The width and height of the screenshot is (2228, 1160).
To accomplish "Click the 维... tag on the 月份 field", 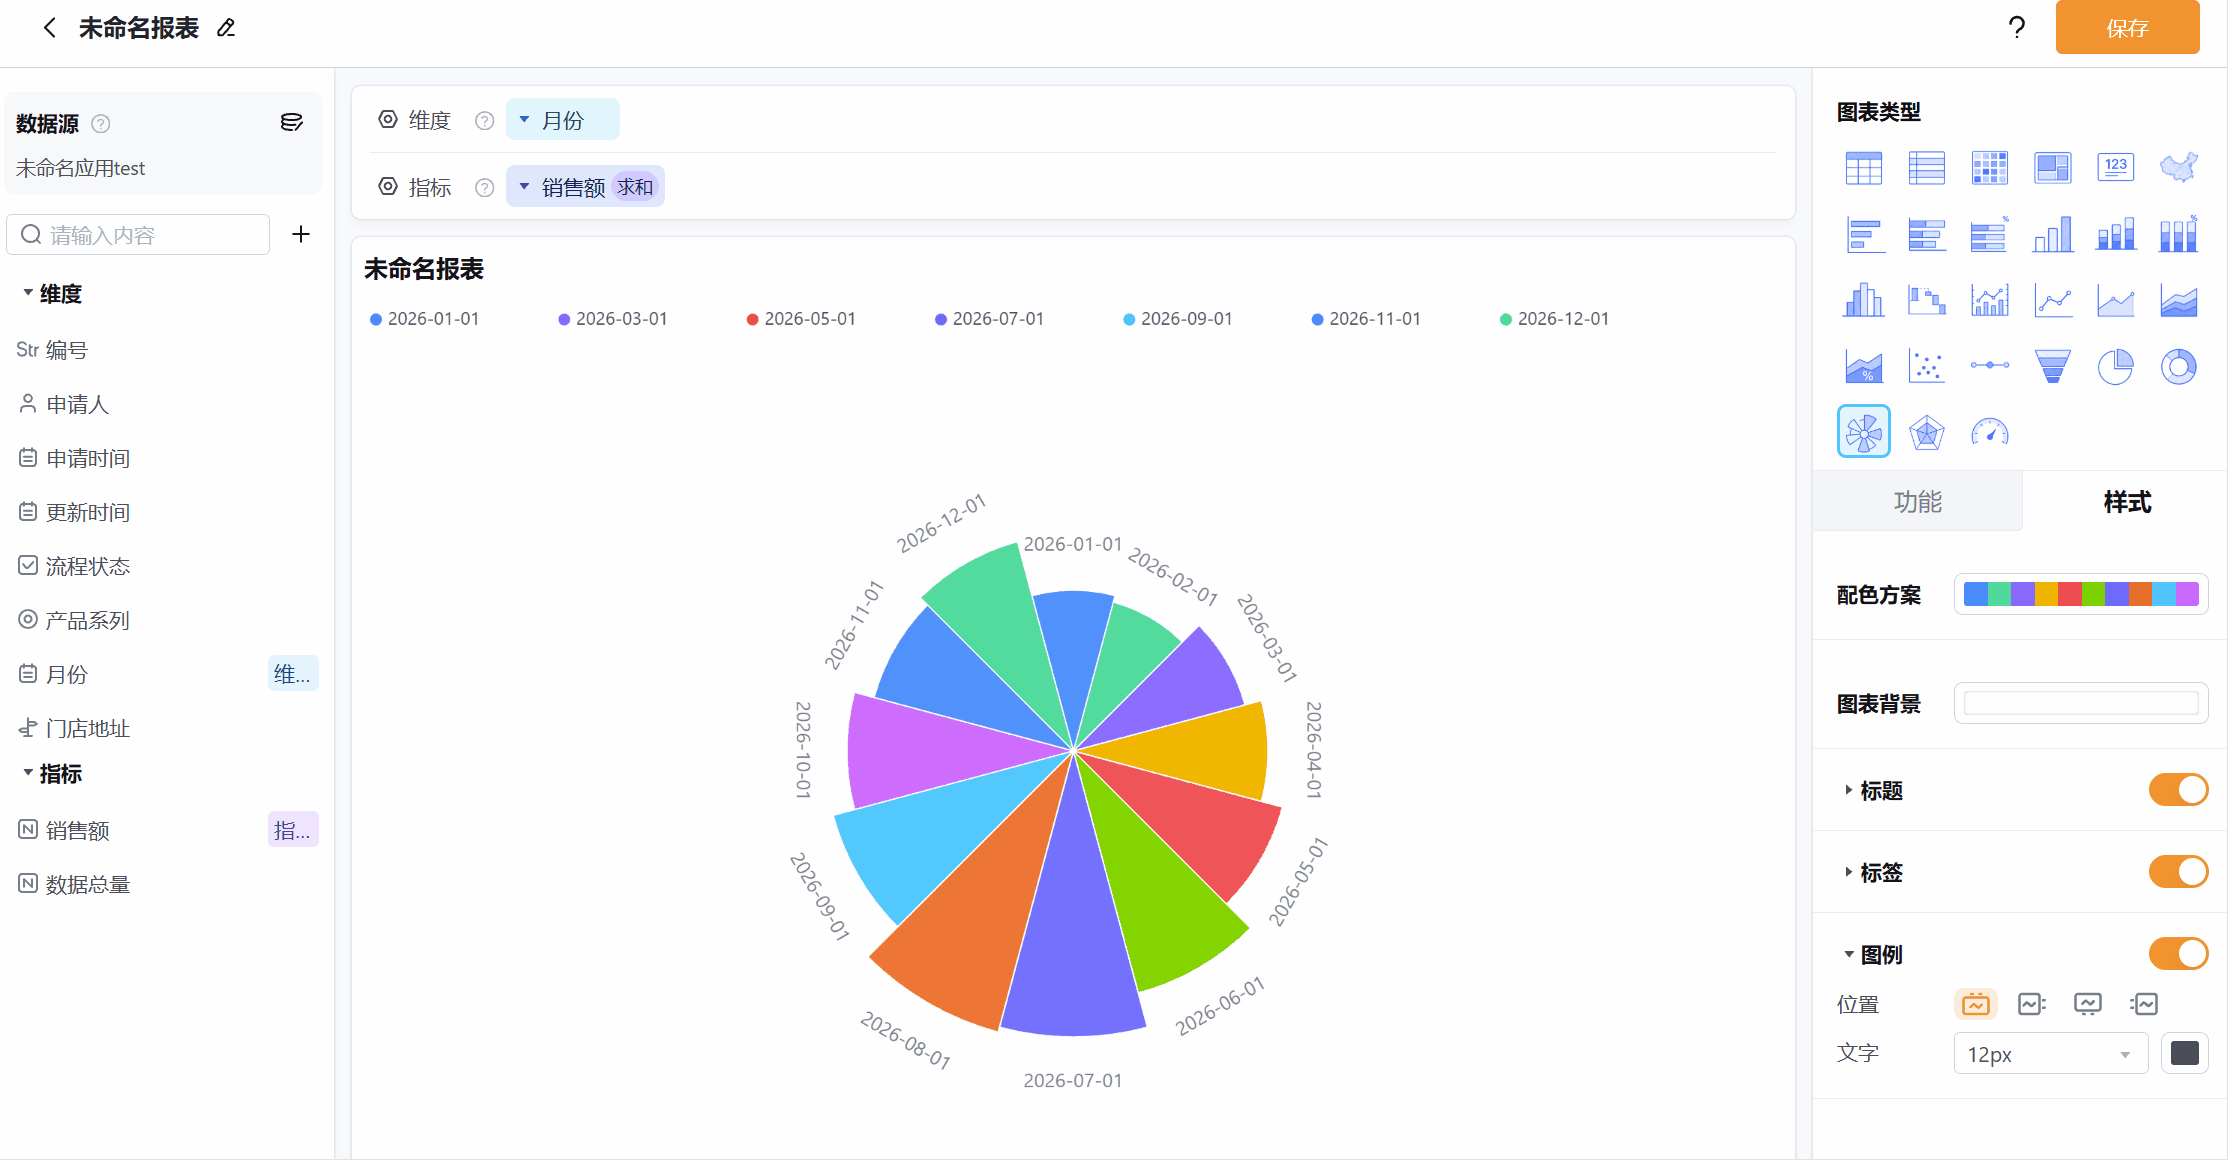I will click(x=292, y=674).
